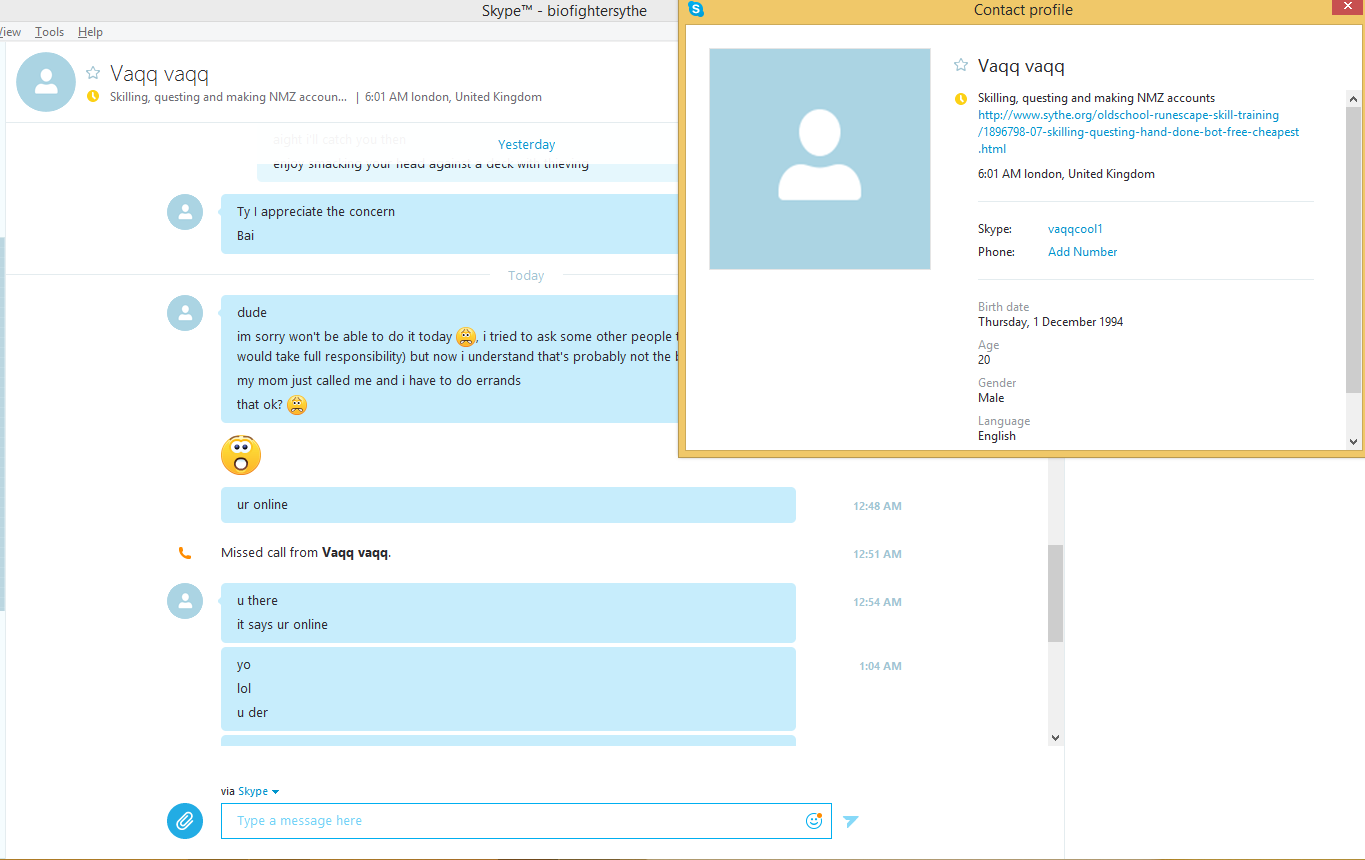Click the birth date 'Thursday, 1 December 1994'
Viewport: 1365px width, 860px height.
point(1050,322)
